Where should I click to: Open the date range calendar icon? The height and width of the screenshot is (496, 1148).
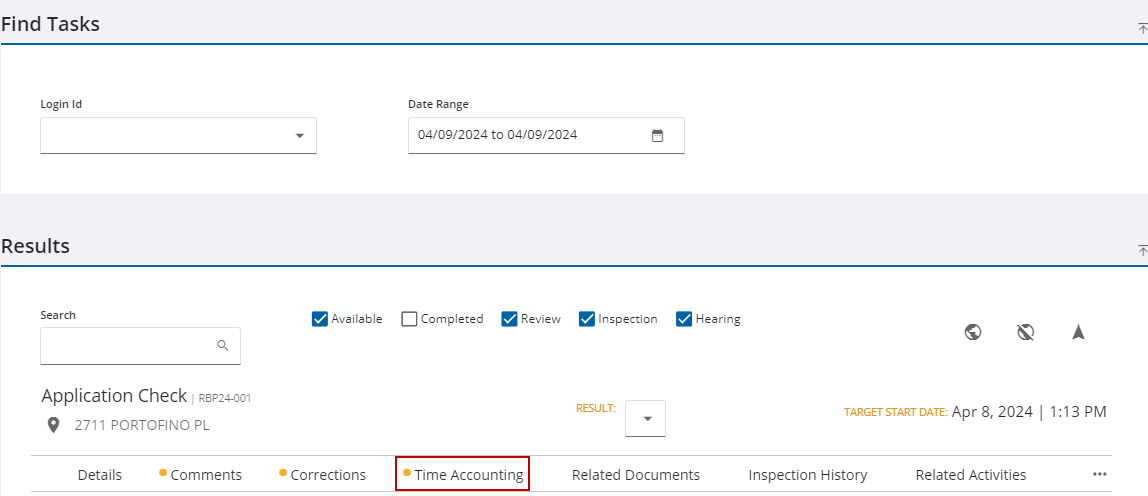pyautogui.click(x=657, y=136)
